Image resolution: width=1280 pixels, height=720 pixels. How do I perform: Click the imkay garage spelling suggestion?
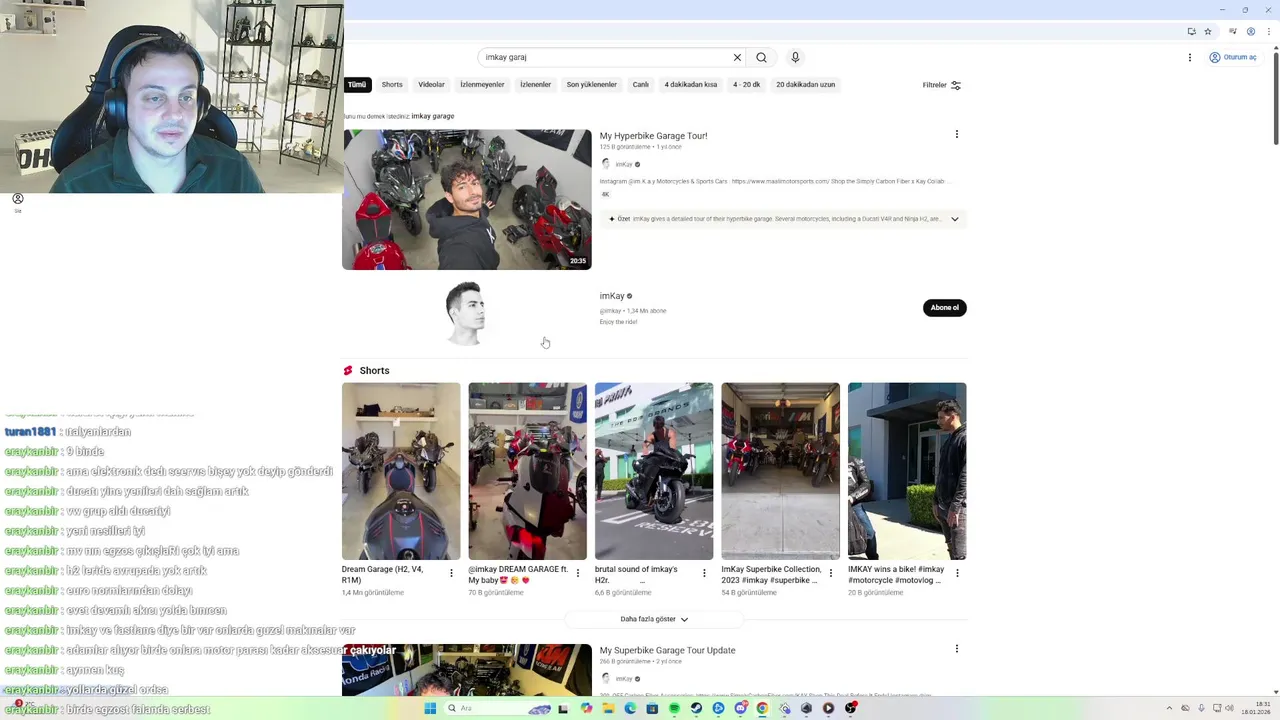click(433, 116)
